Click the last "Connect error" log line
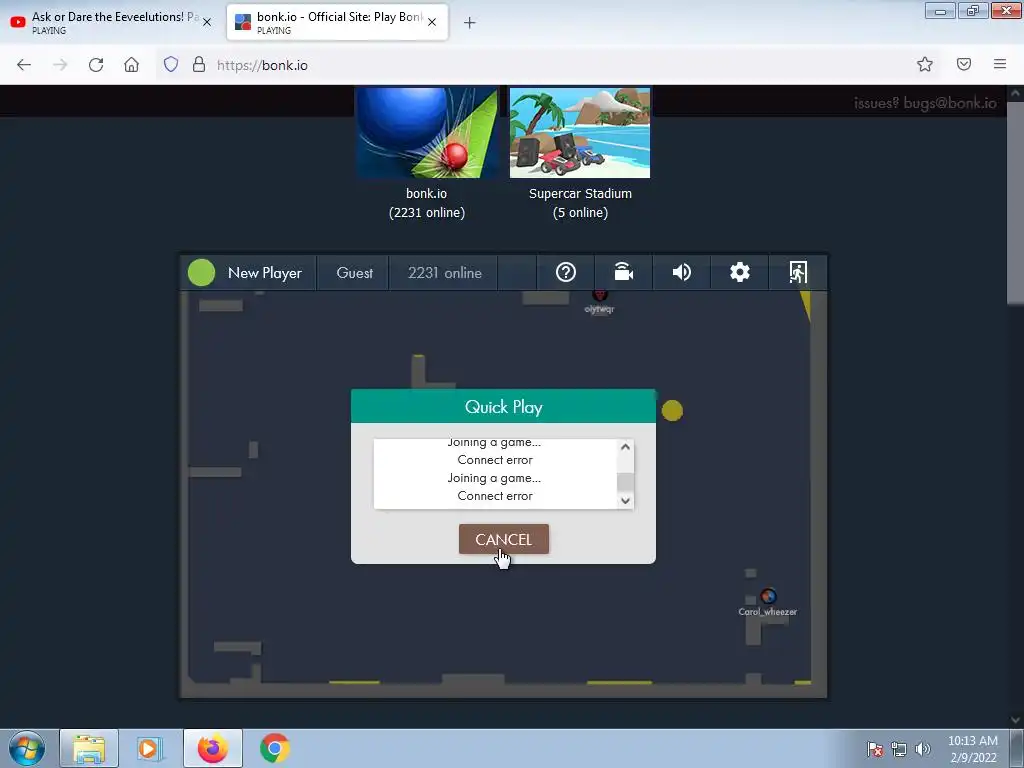The width and height of the screenshot is (1024, 768). pyautogui.click(x=495, y=496)
